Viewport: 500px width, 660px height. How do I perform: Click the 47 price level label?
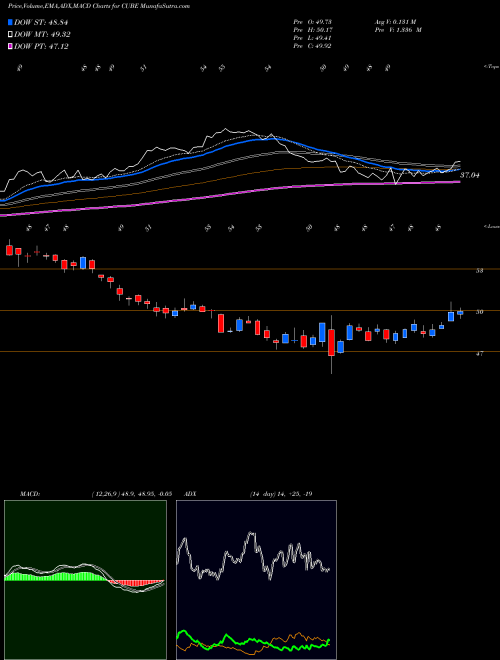coord(479,354)
